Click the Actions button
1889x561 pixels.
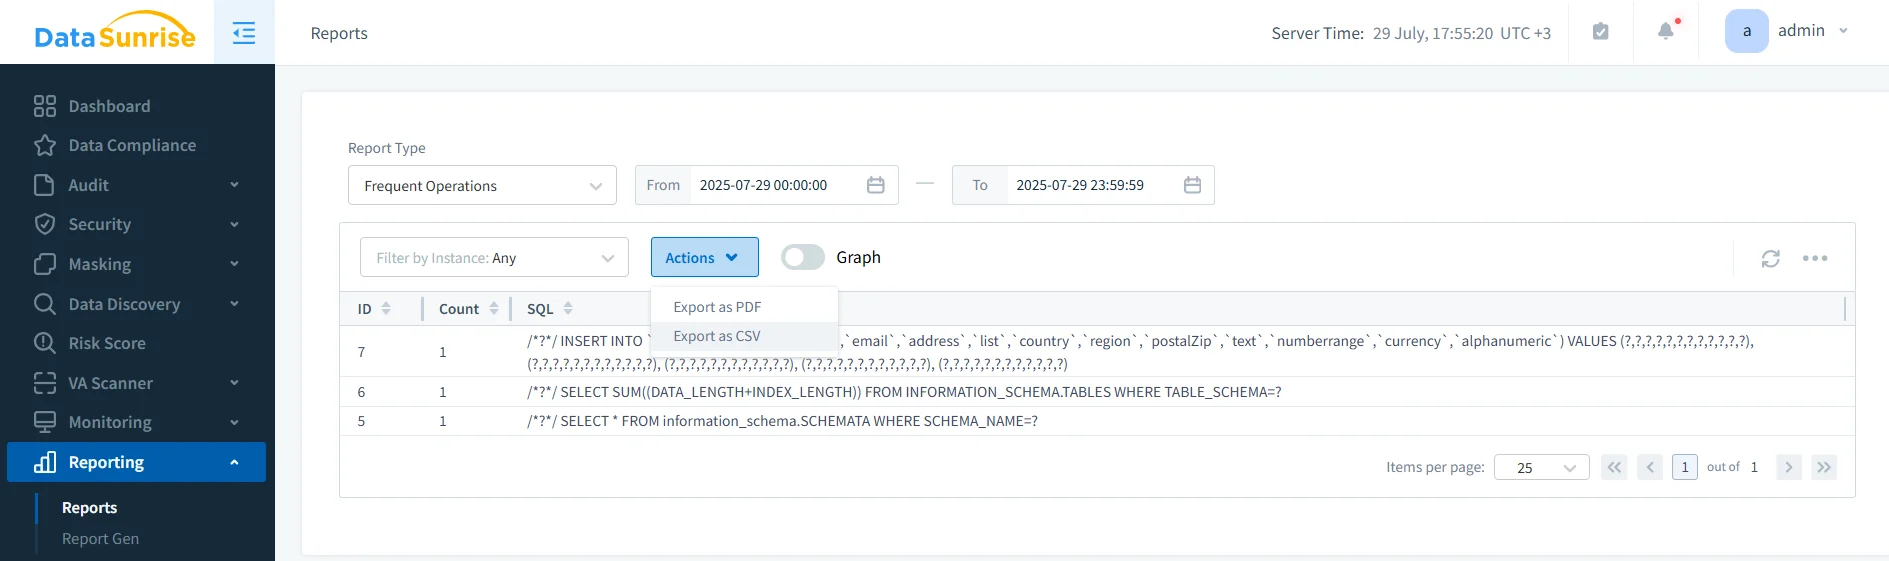coord(704,258)
